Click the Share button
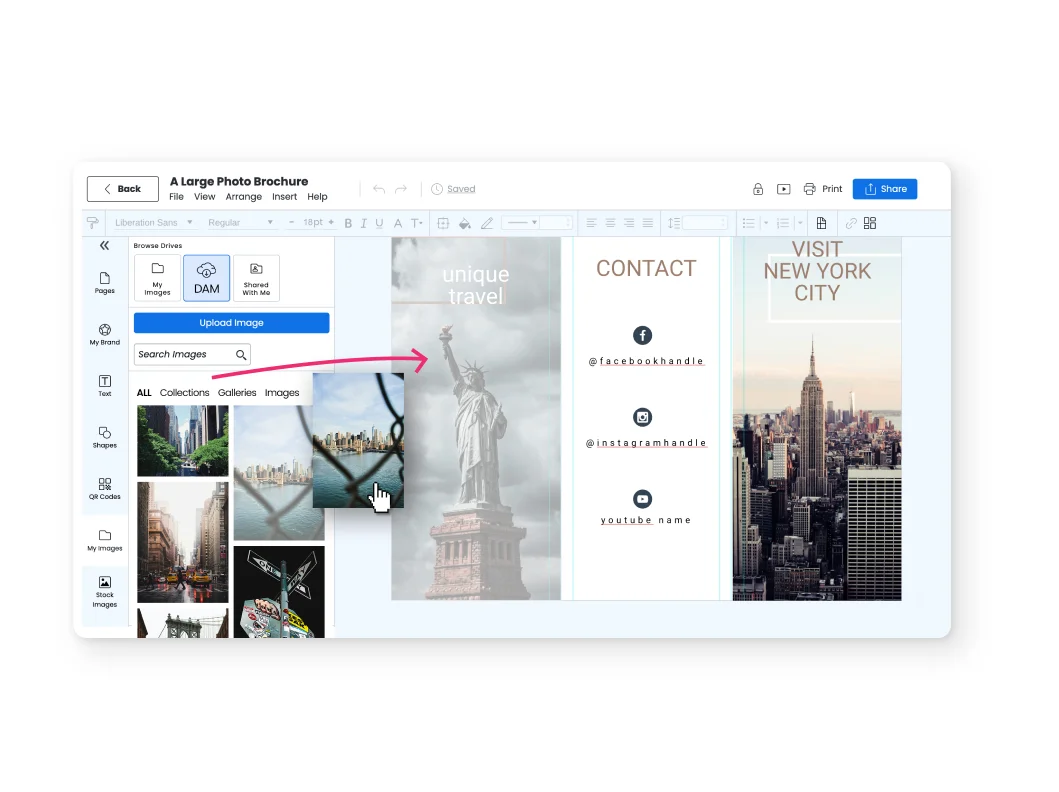This screenshot has width=1059, height=792. pos(884,189)
